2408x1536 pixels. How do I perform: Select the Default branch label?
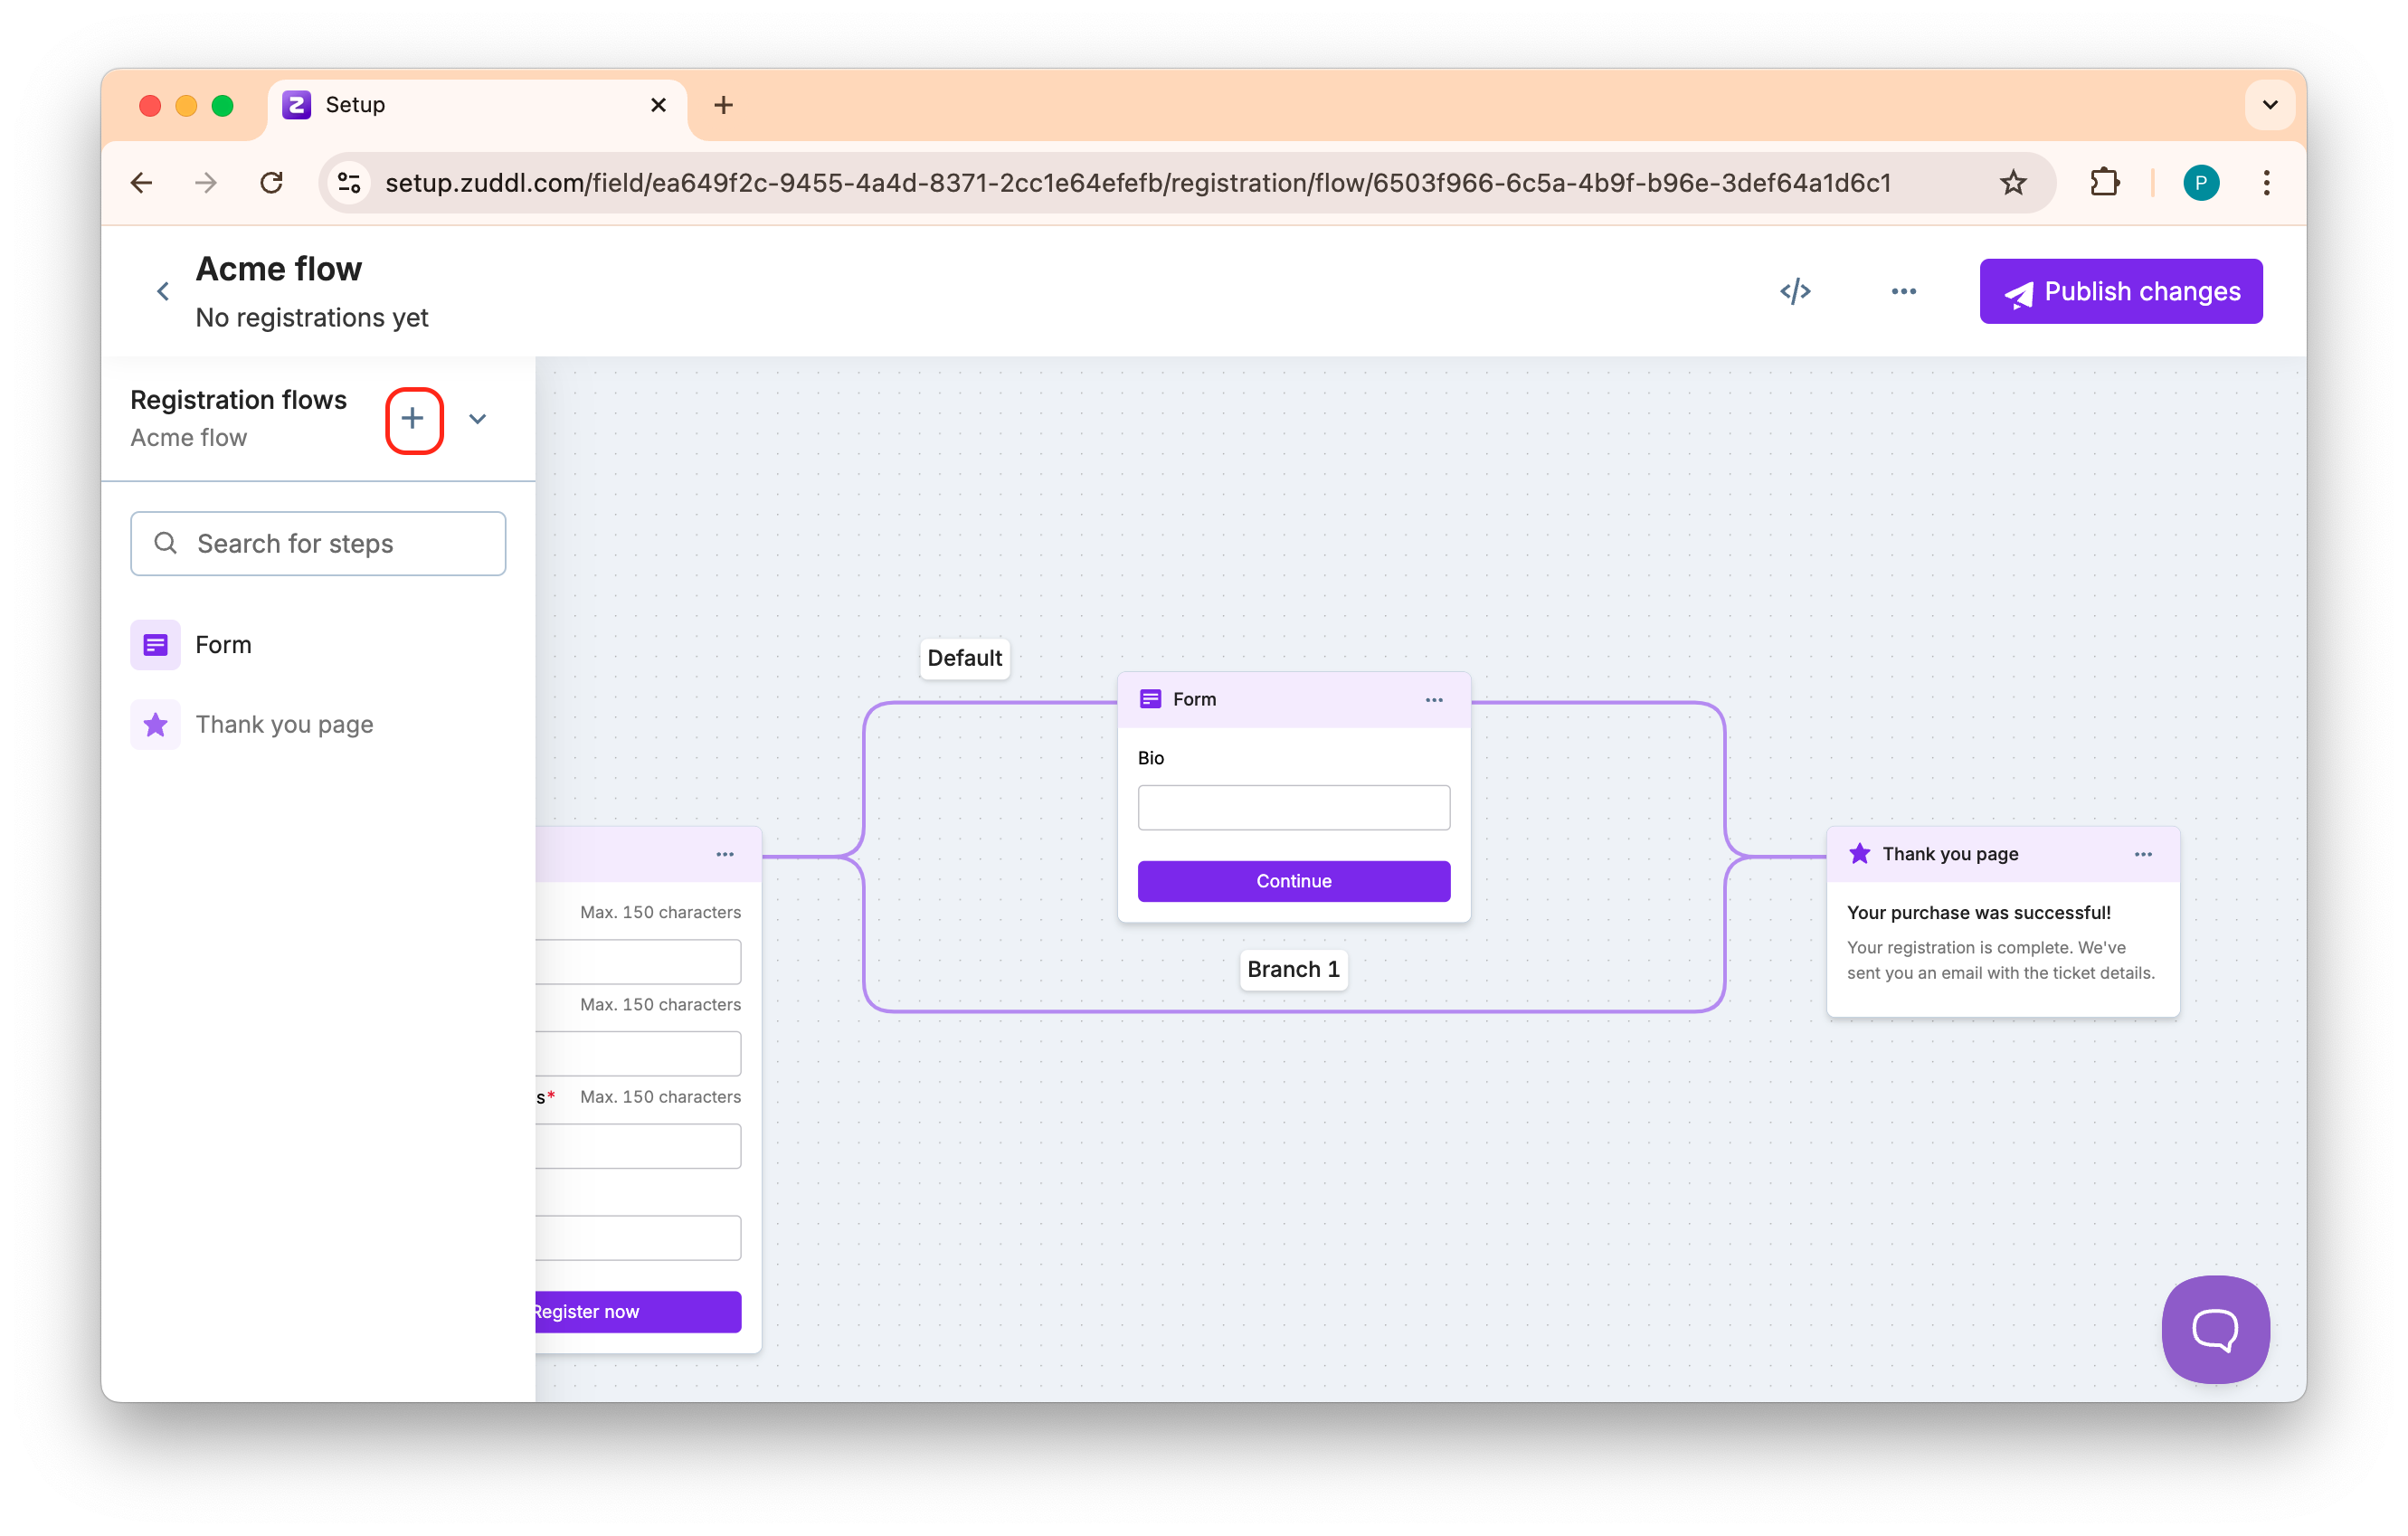tap(964, 658)
